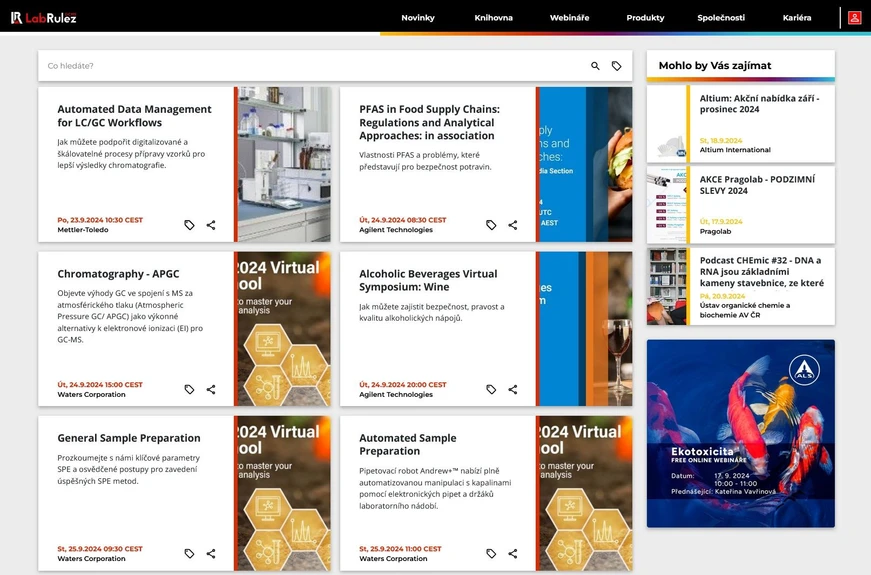Image resolution: width=871 pixels, height=575 pixels.
Task: Share the PFAS in Food Supply webinar
Action: pos(513,225)
